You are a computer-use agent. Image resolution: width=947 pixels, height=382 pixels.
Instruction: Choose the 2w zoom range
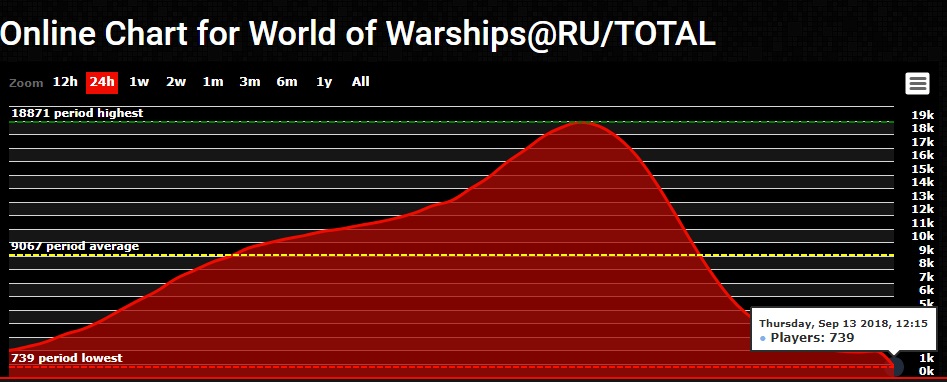click(x=176, y=82)
